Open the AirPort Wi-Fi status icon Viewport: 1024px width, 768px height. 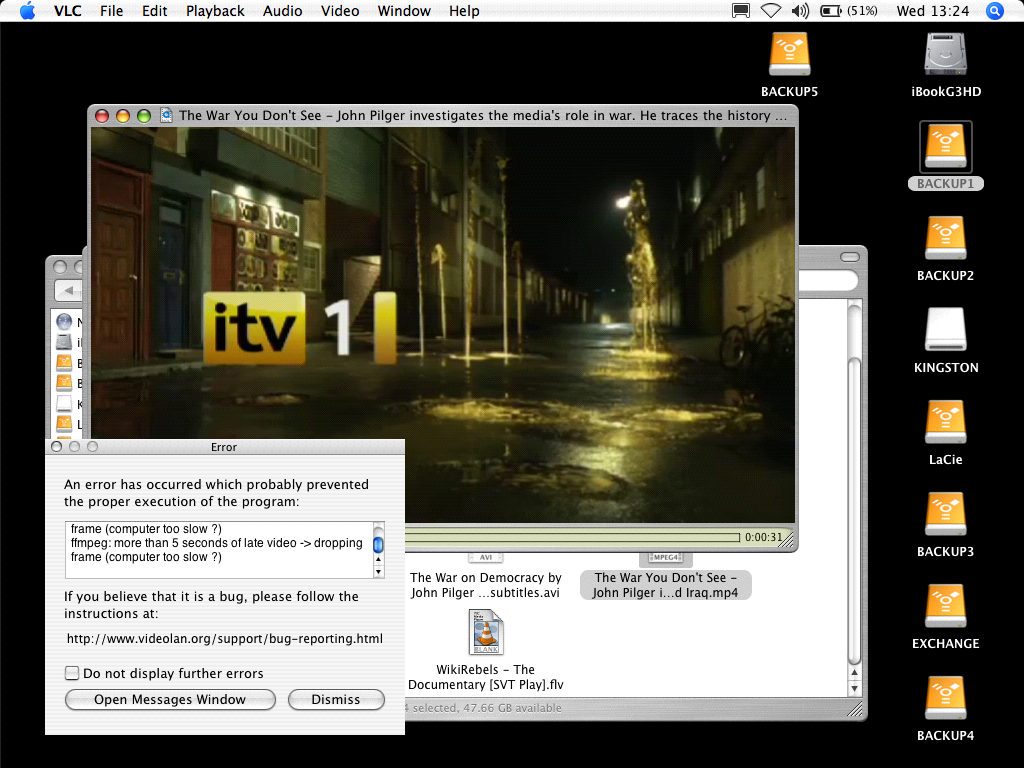click(x=770, y=11)
